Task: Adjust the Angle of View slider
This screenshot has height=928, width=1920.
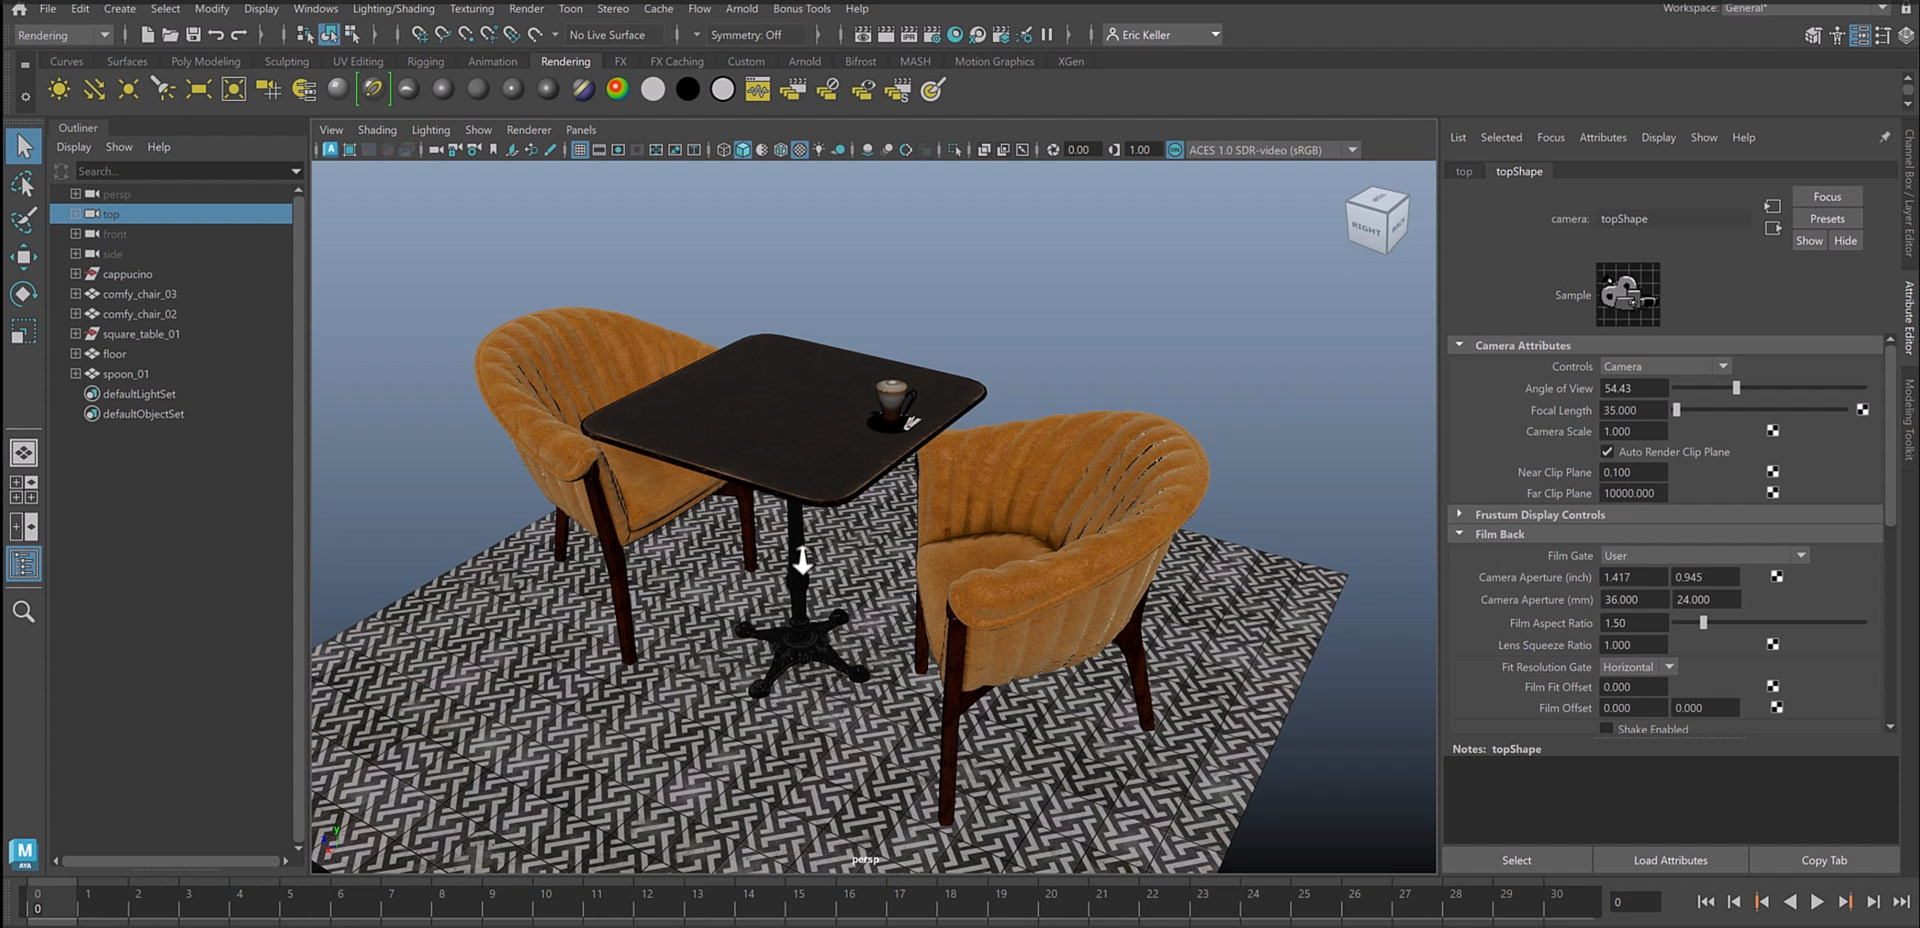Action: (1736, 388)
